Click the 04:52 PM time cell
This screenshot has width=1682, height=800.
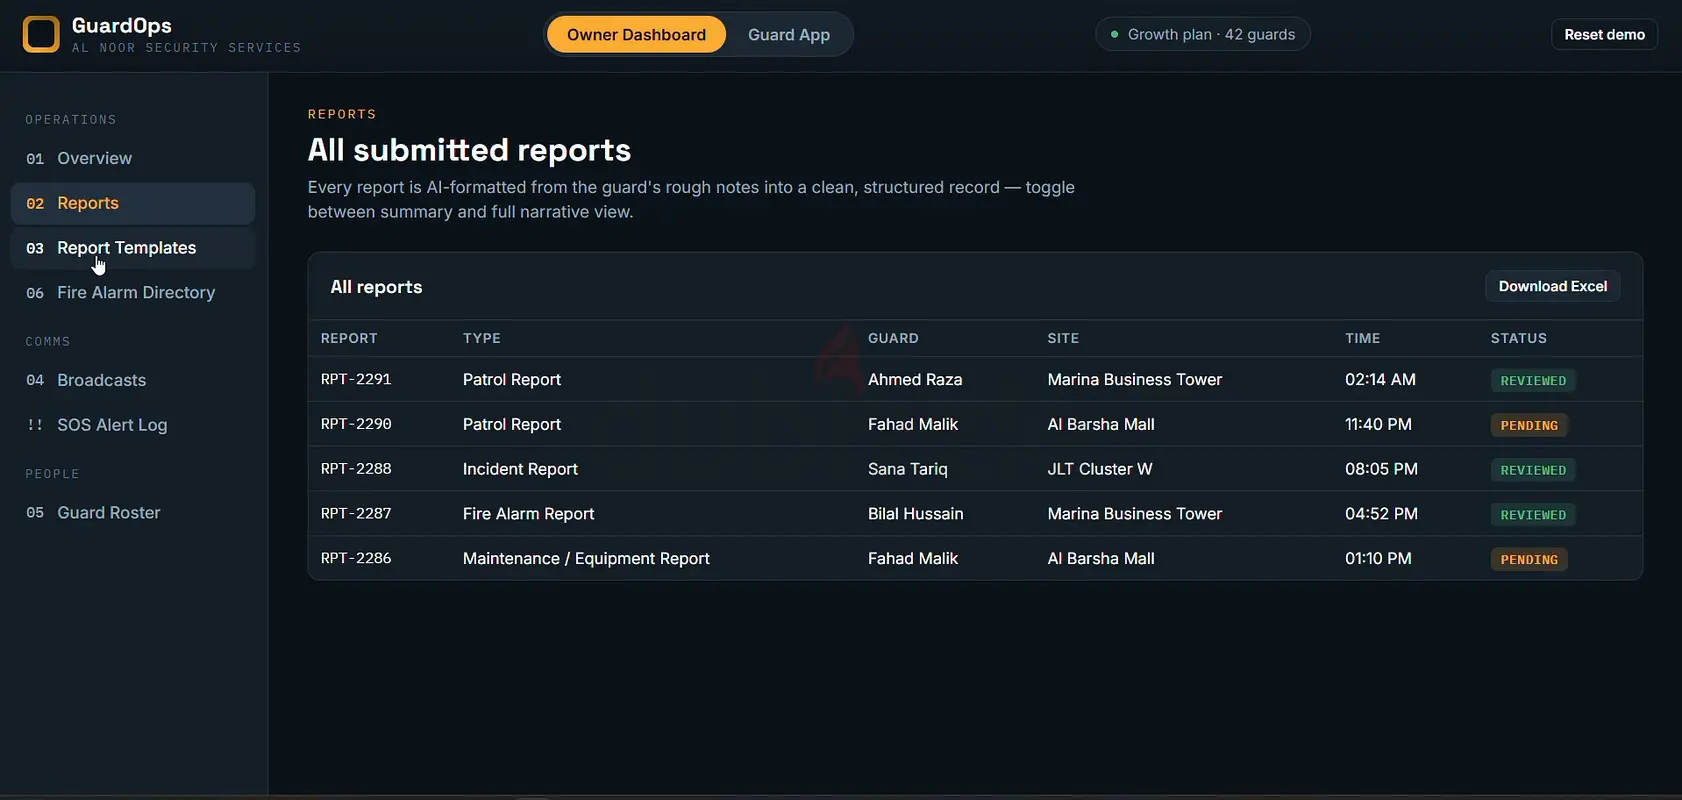click(1381, 514)
